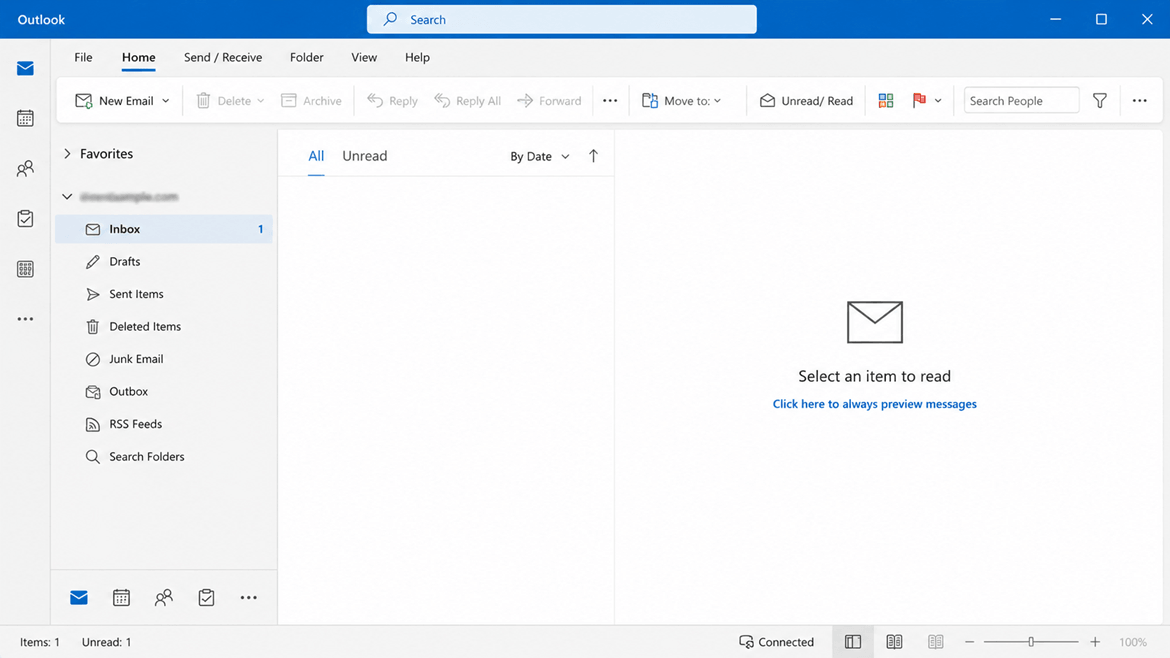Screen dimensions: 1170x658
Task: Open ribbon overflow ellipsis at far right
Action: (x=1139, y=101)
